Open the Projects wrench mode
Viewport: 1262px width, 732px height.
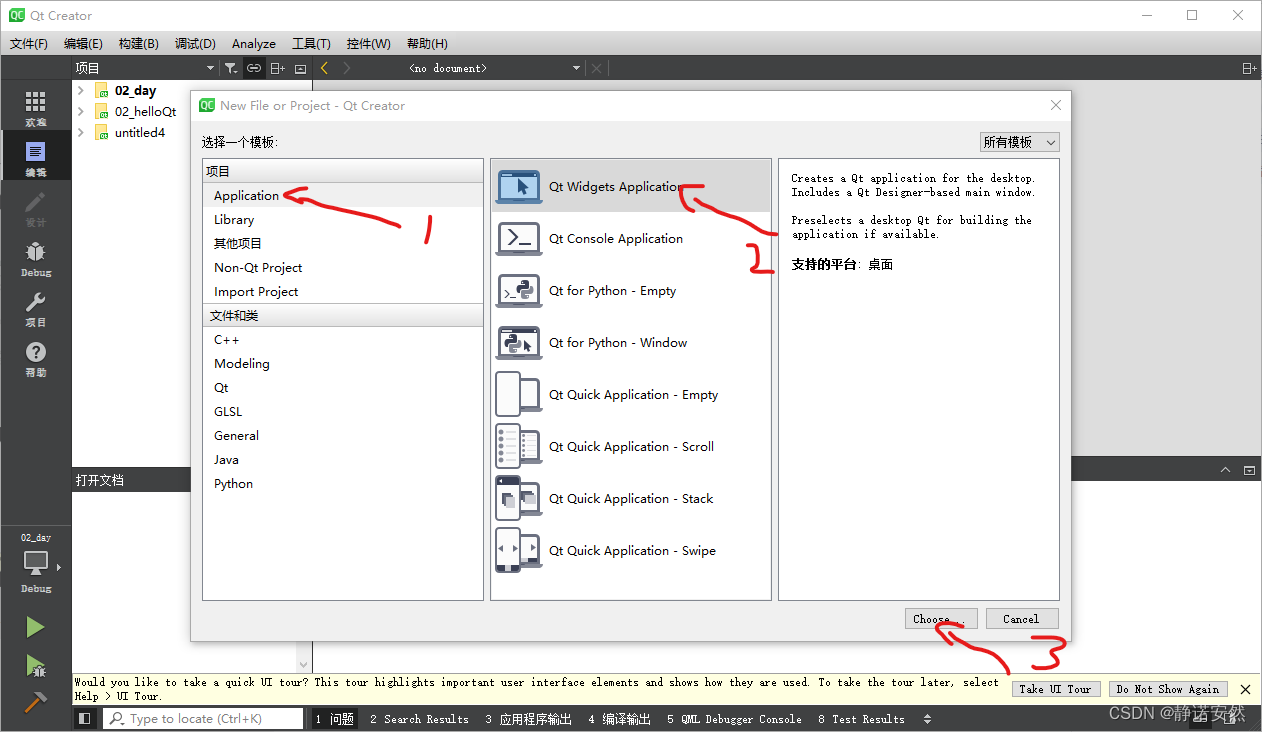click(35, 308)
